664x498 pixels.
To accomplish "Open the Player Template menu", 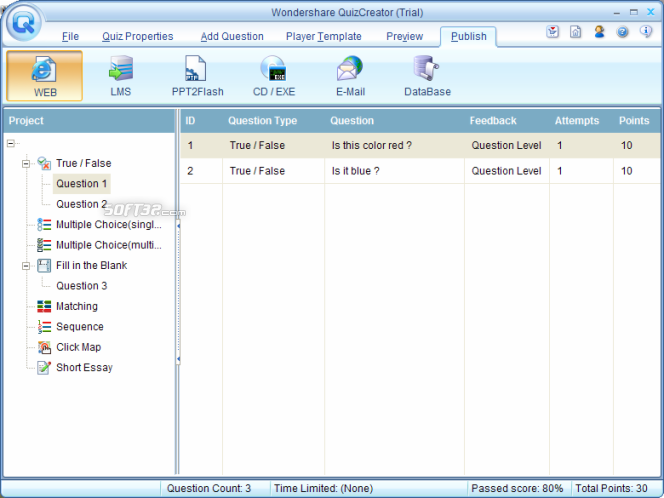I will [x=324, y=36].
